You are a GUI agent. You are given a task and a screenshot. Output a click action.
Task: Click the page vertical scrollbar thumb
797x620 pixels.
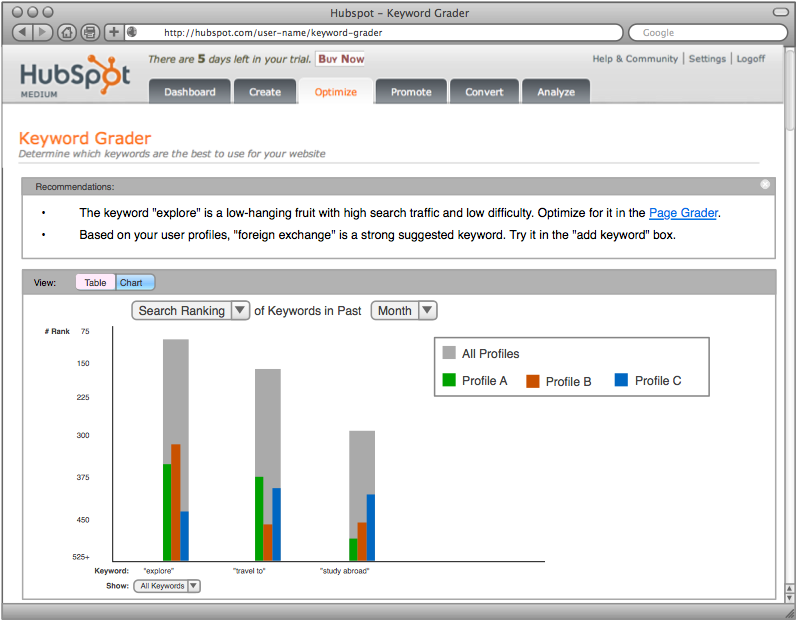pyautogui.click(x=789, y=90)
